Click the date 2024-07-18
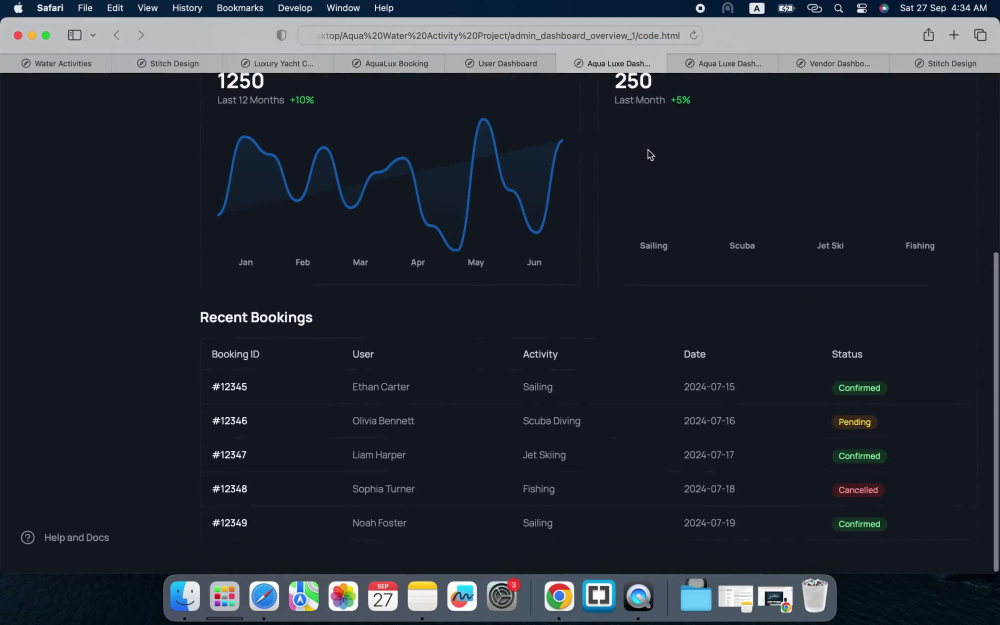Viewport: 1000px width, 625px height. (x=709, y=489)
